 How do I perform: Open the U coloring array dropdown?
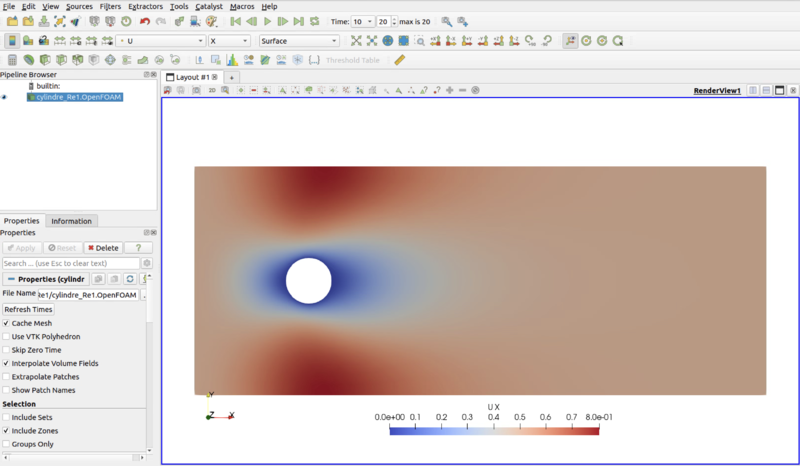[x=161, y=41]
